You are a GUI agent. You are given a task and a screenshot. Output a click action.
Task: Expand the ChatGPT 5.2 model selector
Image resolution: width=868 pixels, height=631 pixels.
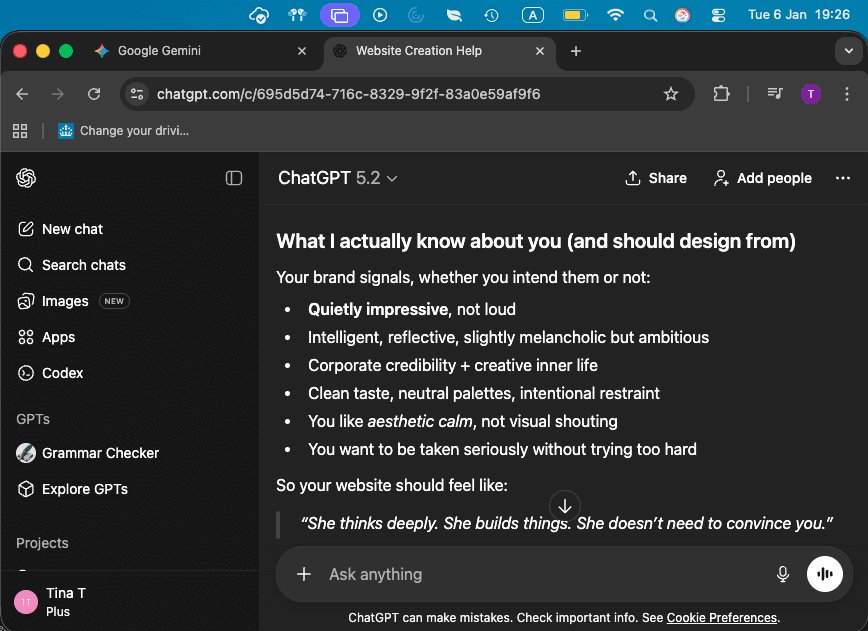[338, 178]
